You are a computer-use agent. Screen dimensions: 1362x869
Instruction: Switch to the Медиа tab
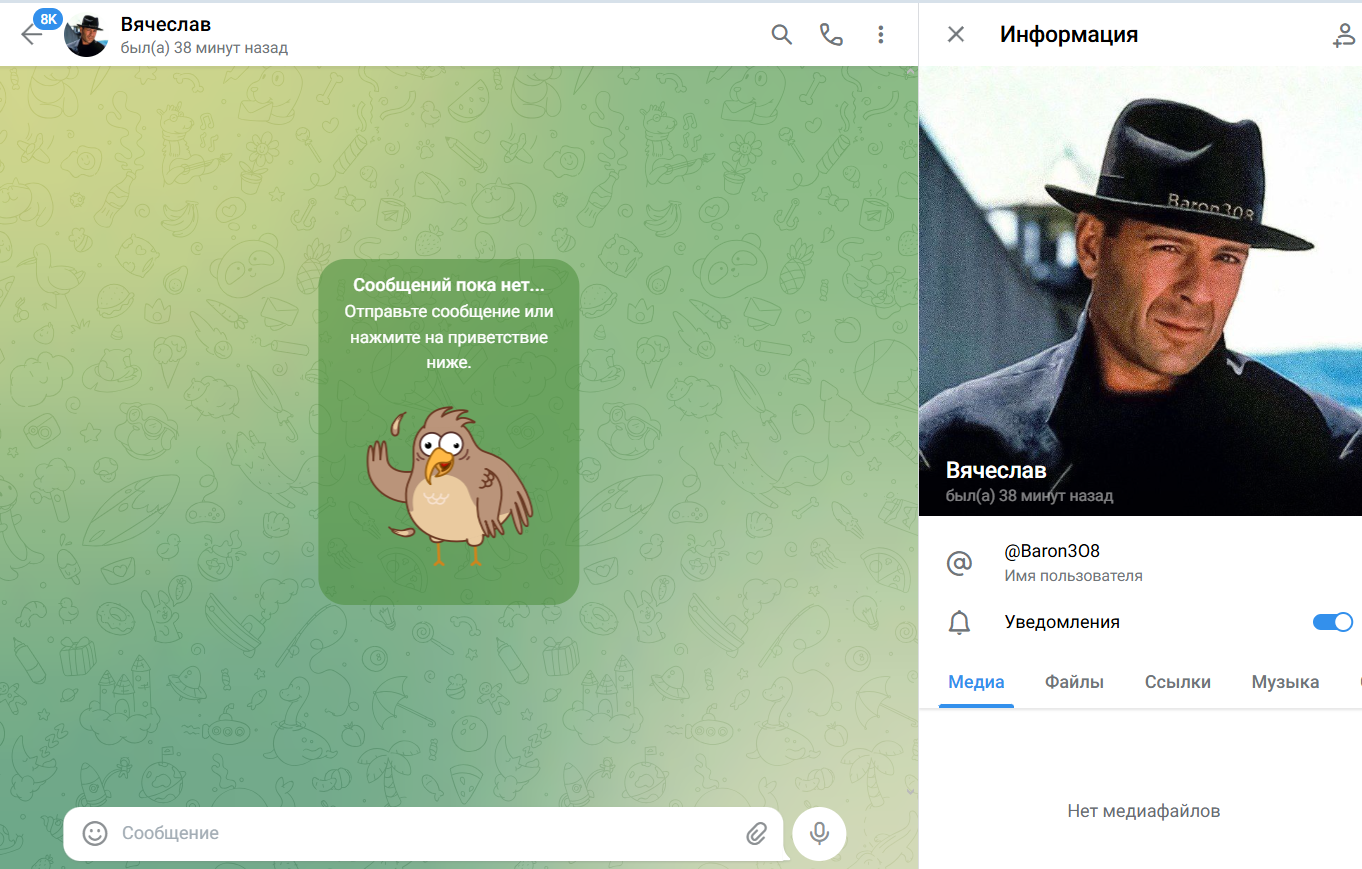tap(976, 682)
